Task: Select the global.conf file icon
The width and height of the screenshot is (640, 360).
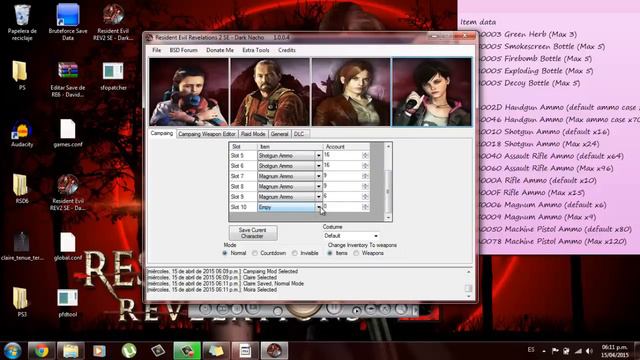Action: pyautogui.click(x=68, y=246)
